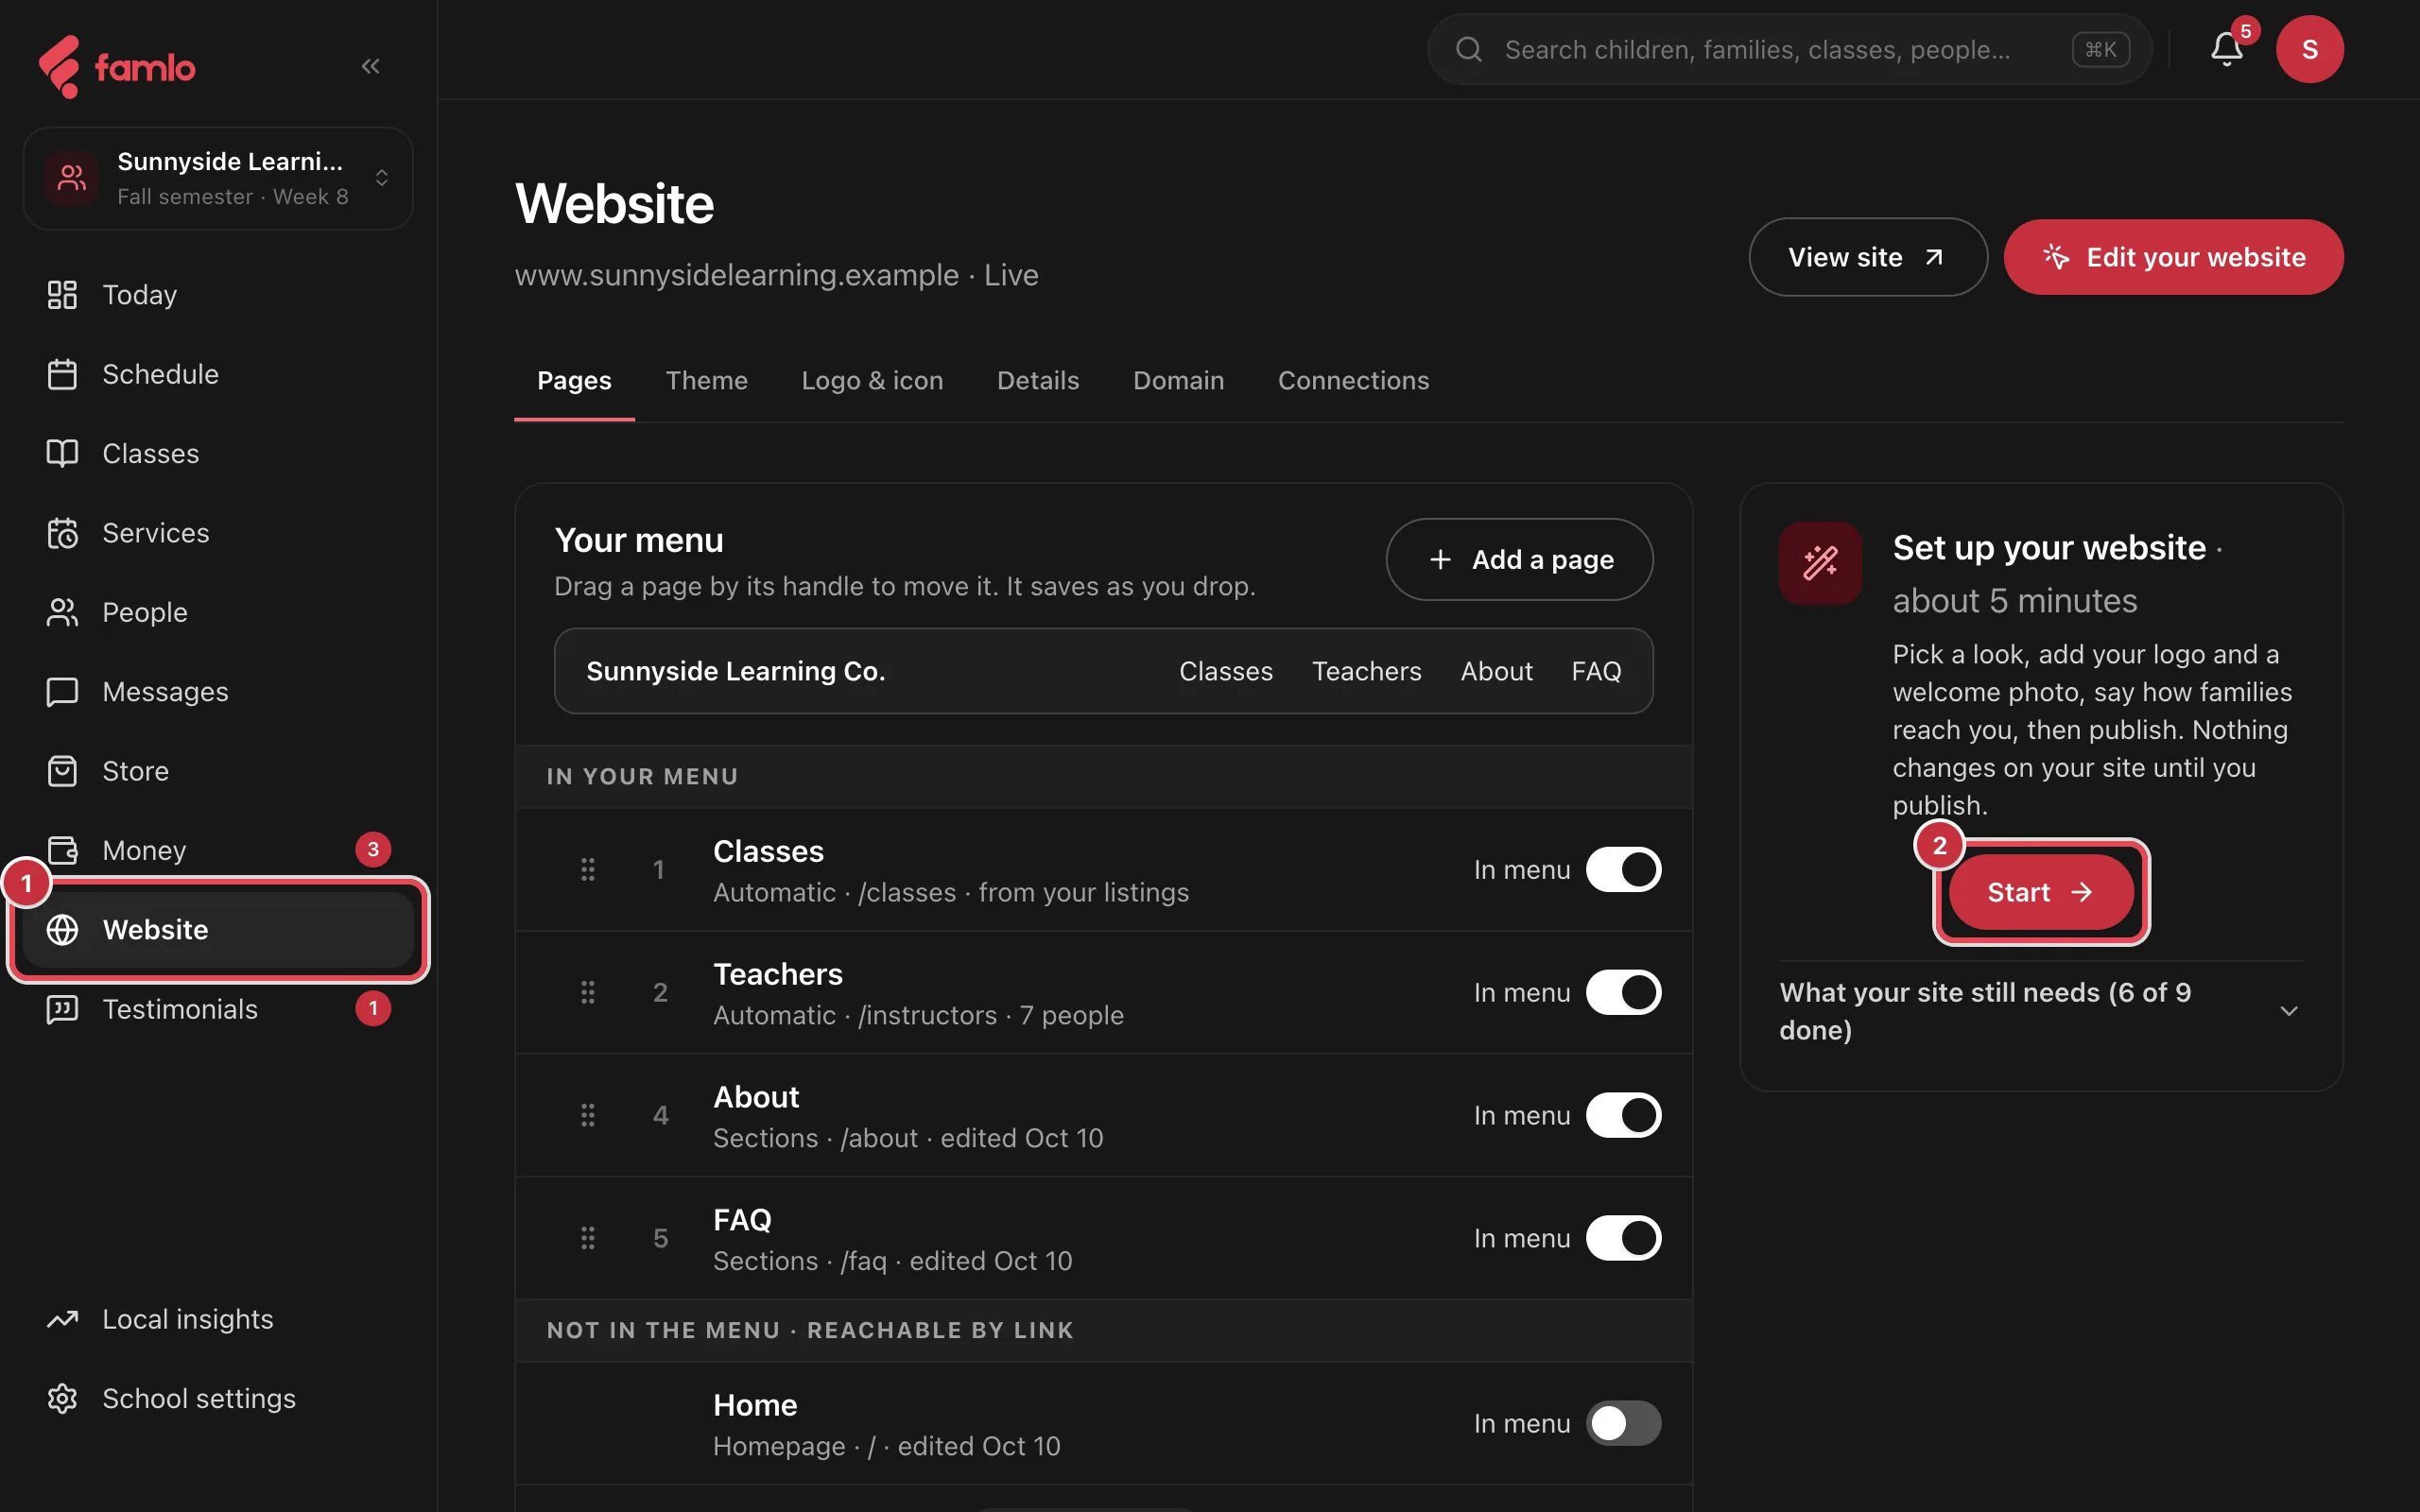The height and width of the screenshot is (1512, 2420).
Task: Open notifications bell
Action: point(2226,49)
